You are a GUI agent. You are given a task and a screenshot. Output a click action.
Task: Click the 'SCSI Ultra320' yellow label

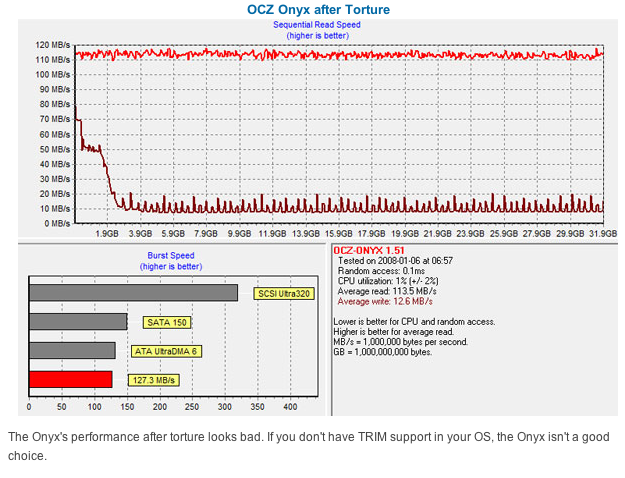[284, 294]
